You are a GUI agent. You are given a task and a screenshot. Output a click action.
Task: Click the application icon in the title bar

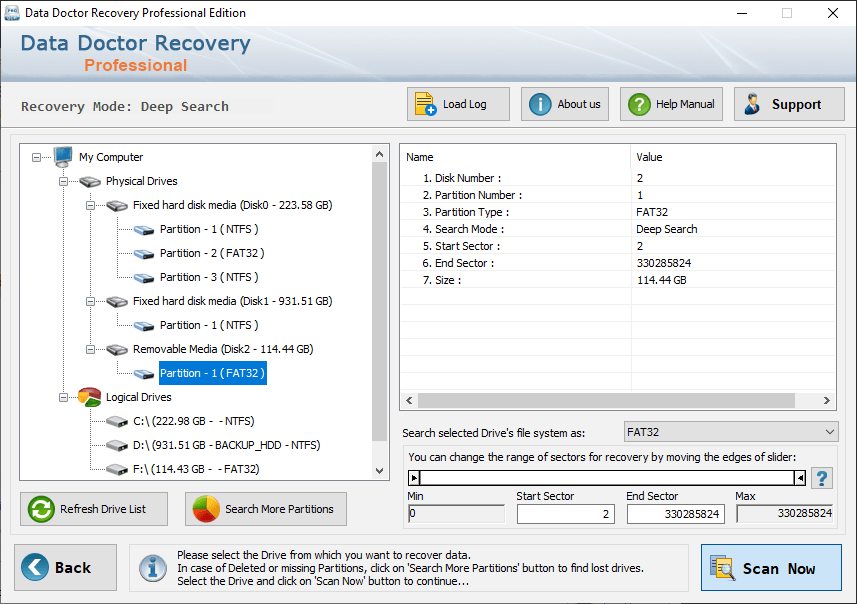click(x=12, y=13)
